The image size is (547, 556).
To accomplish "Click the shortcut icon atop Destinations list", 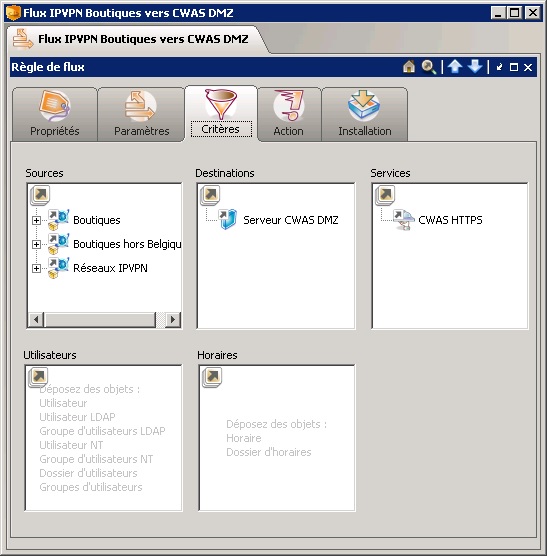I will tap(210, 195).
